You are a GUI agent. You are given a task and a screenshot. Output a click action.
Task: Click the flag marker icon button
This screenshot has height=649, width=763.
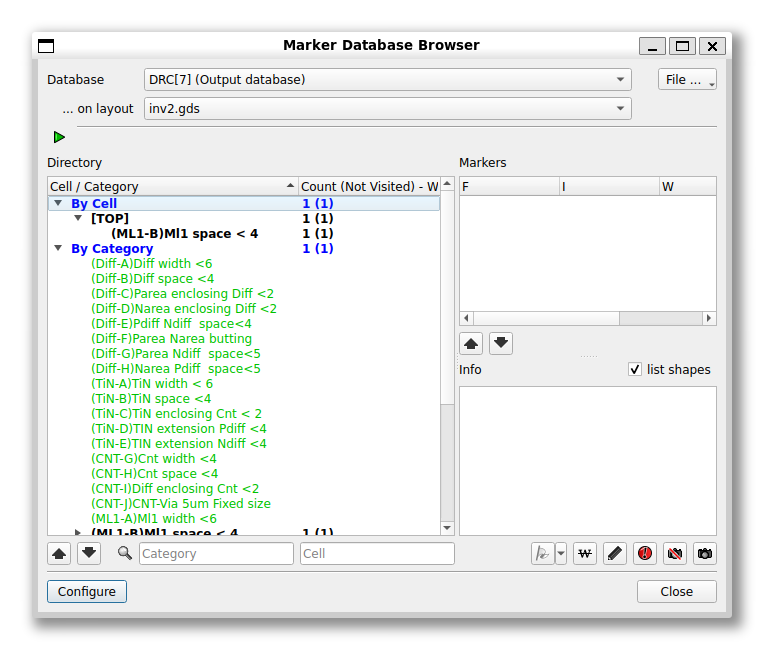point(543,554)
